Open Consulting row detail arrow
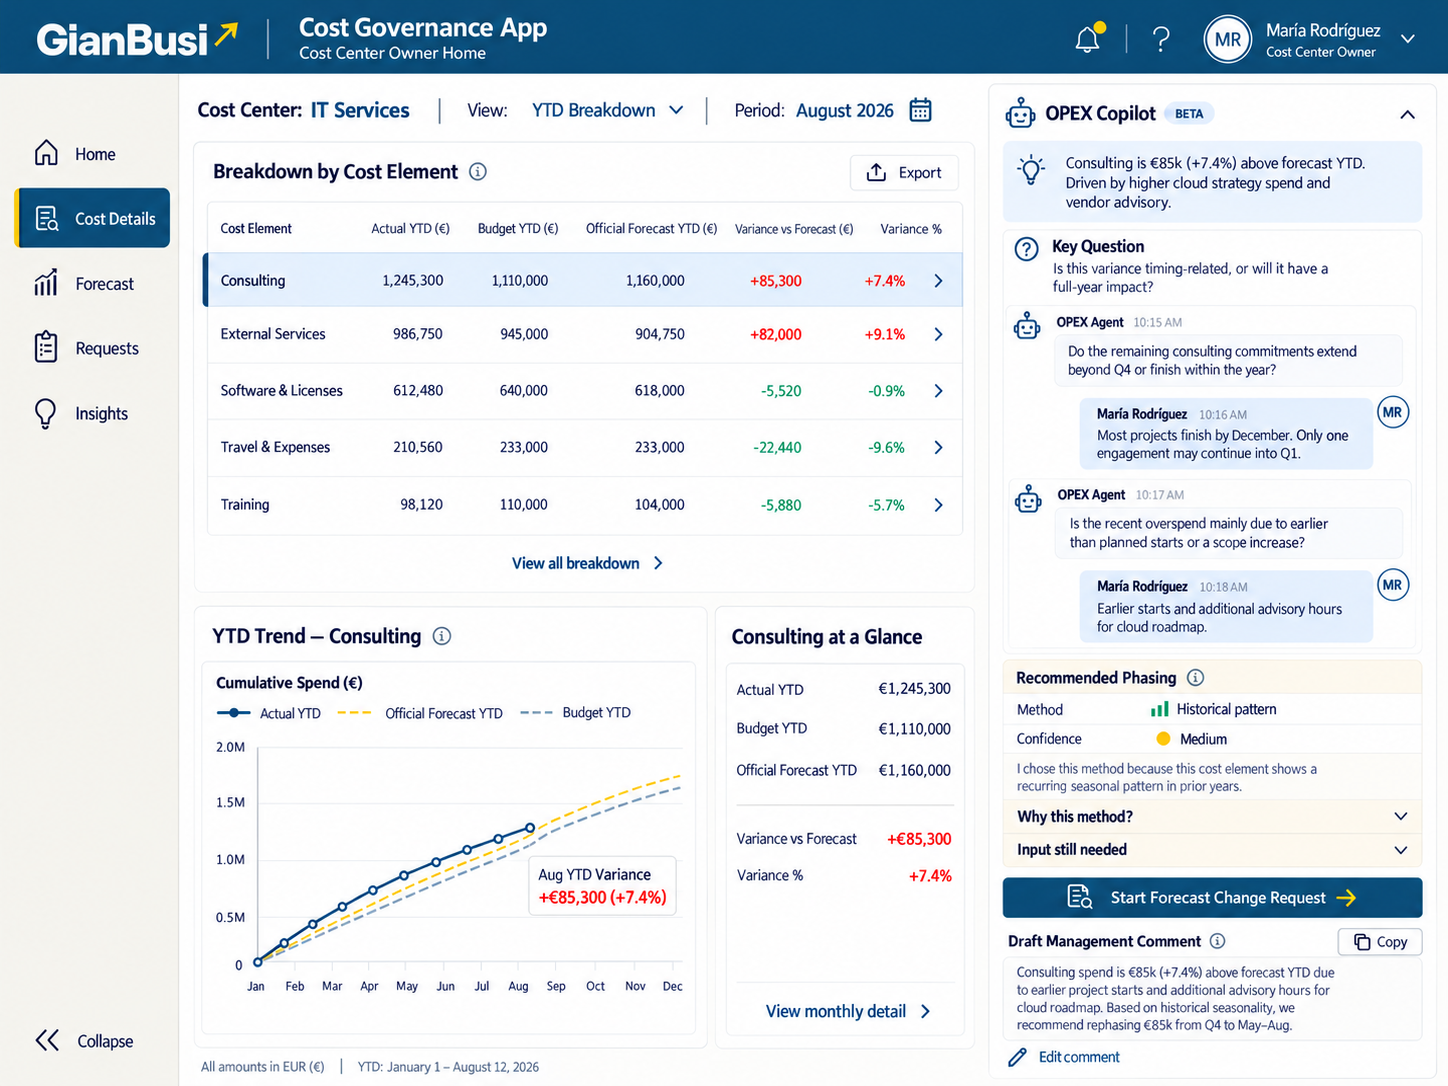This screenshot has width=1448, height=1086. coord(938,281)
